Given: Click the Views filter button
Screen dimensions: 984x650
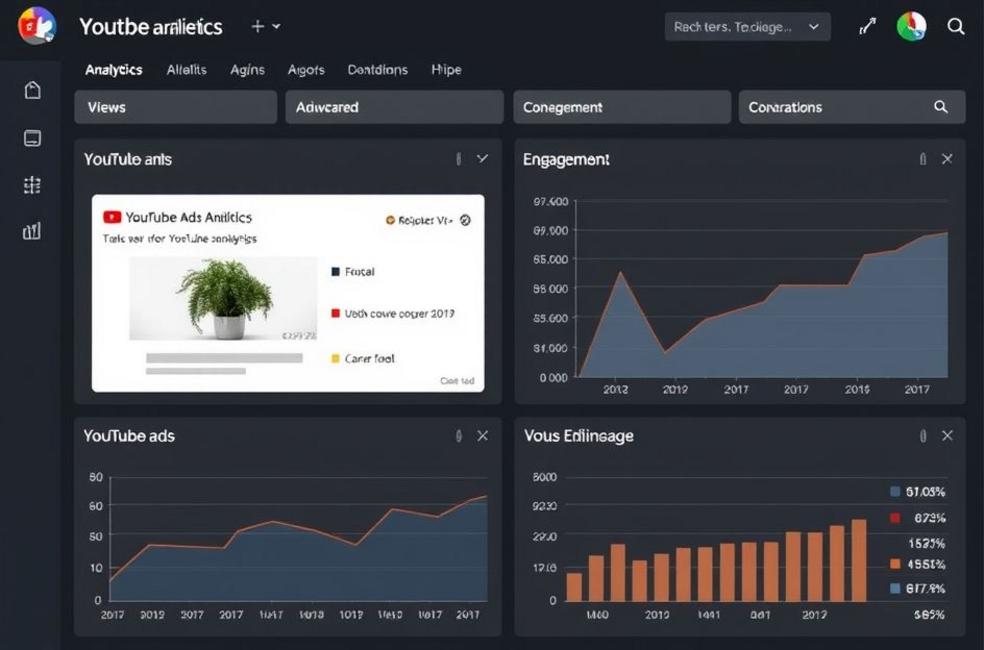Looking at the screenshot, I should pyautogui.click(x=175, y=107).
